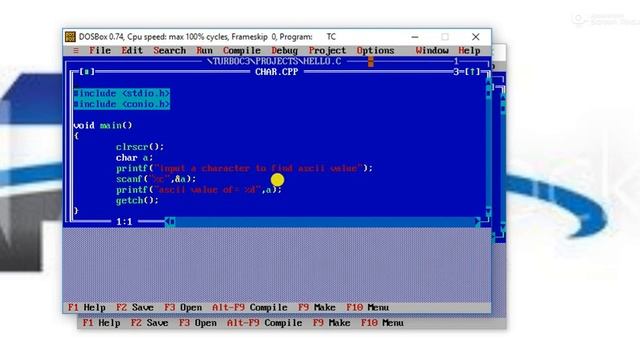
Task: Click the CHAR.CPP window title
Action: pos(277,72)
